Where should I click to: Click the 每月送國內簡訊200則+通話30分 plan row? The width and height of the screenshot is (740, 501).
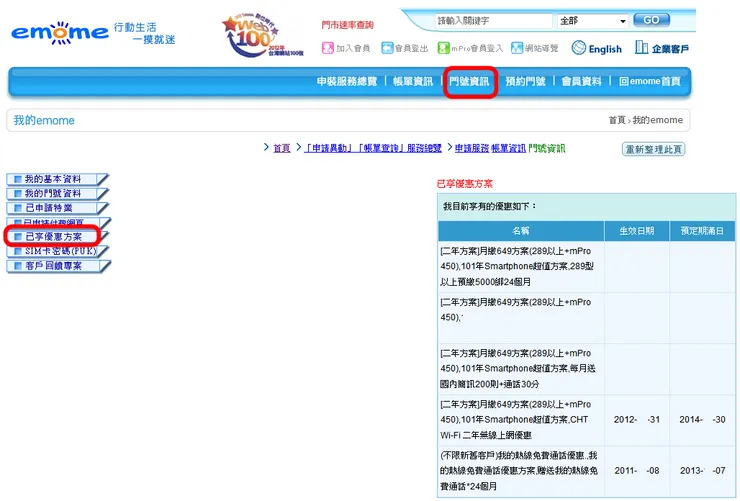tap(586, 369)
